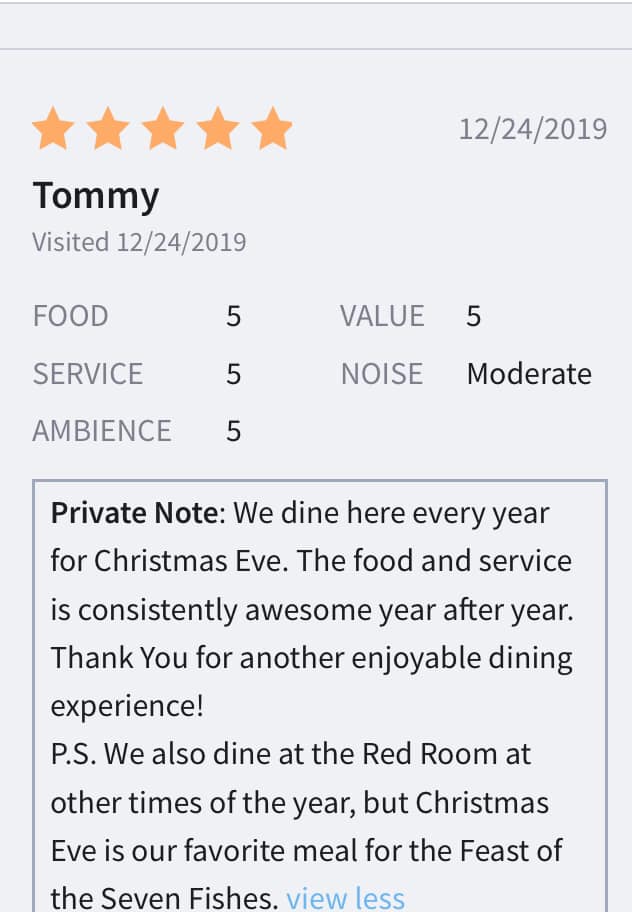Click the 'Visited 12/24/2019' text
Image resolution: width=632 pixels, height=912 pixels.
pyautogui.click(x=139, y=242)
